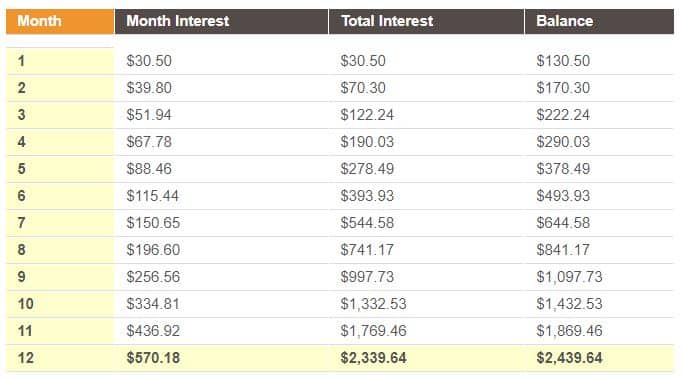682x378 pixels.
Task: Click the $122.24 total interest value
Action: click(367, 115)
